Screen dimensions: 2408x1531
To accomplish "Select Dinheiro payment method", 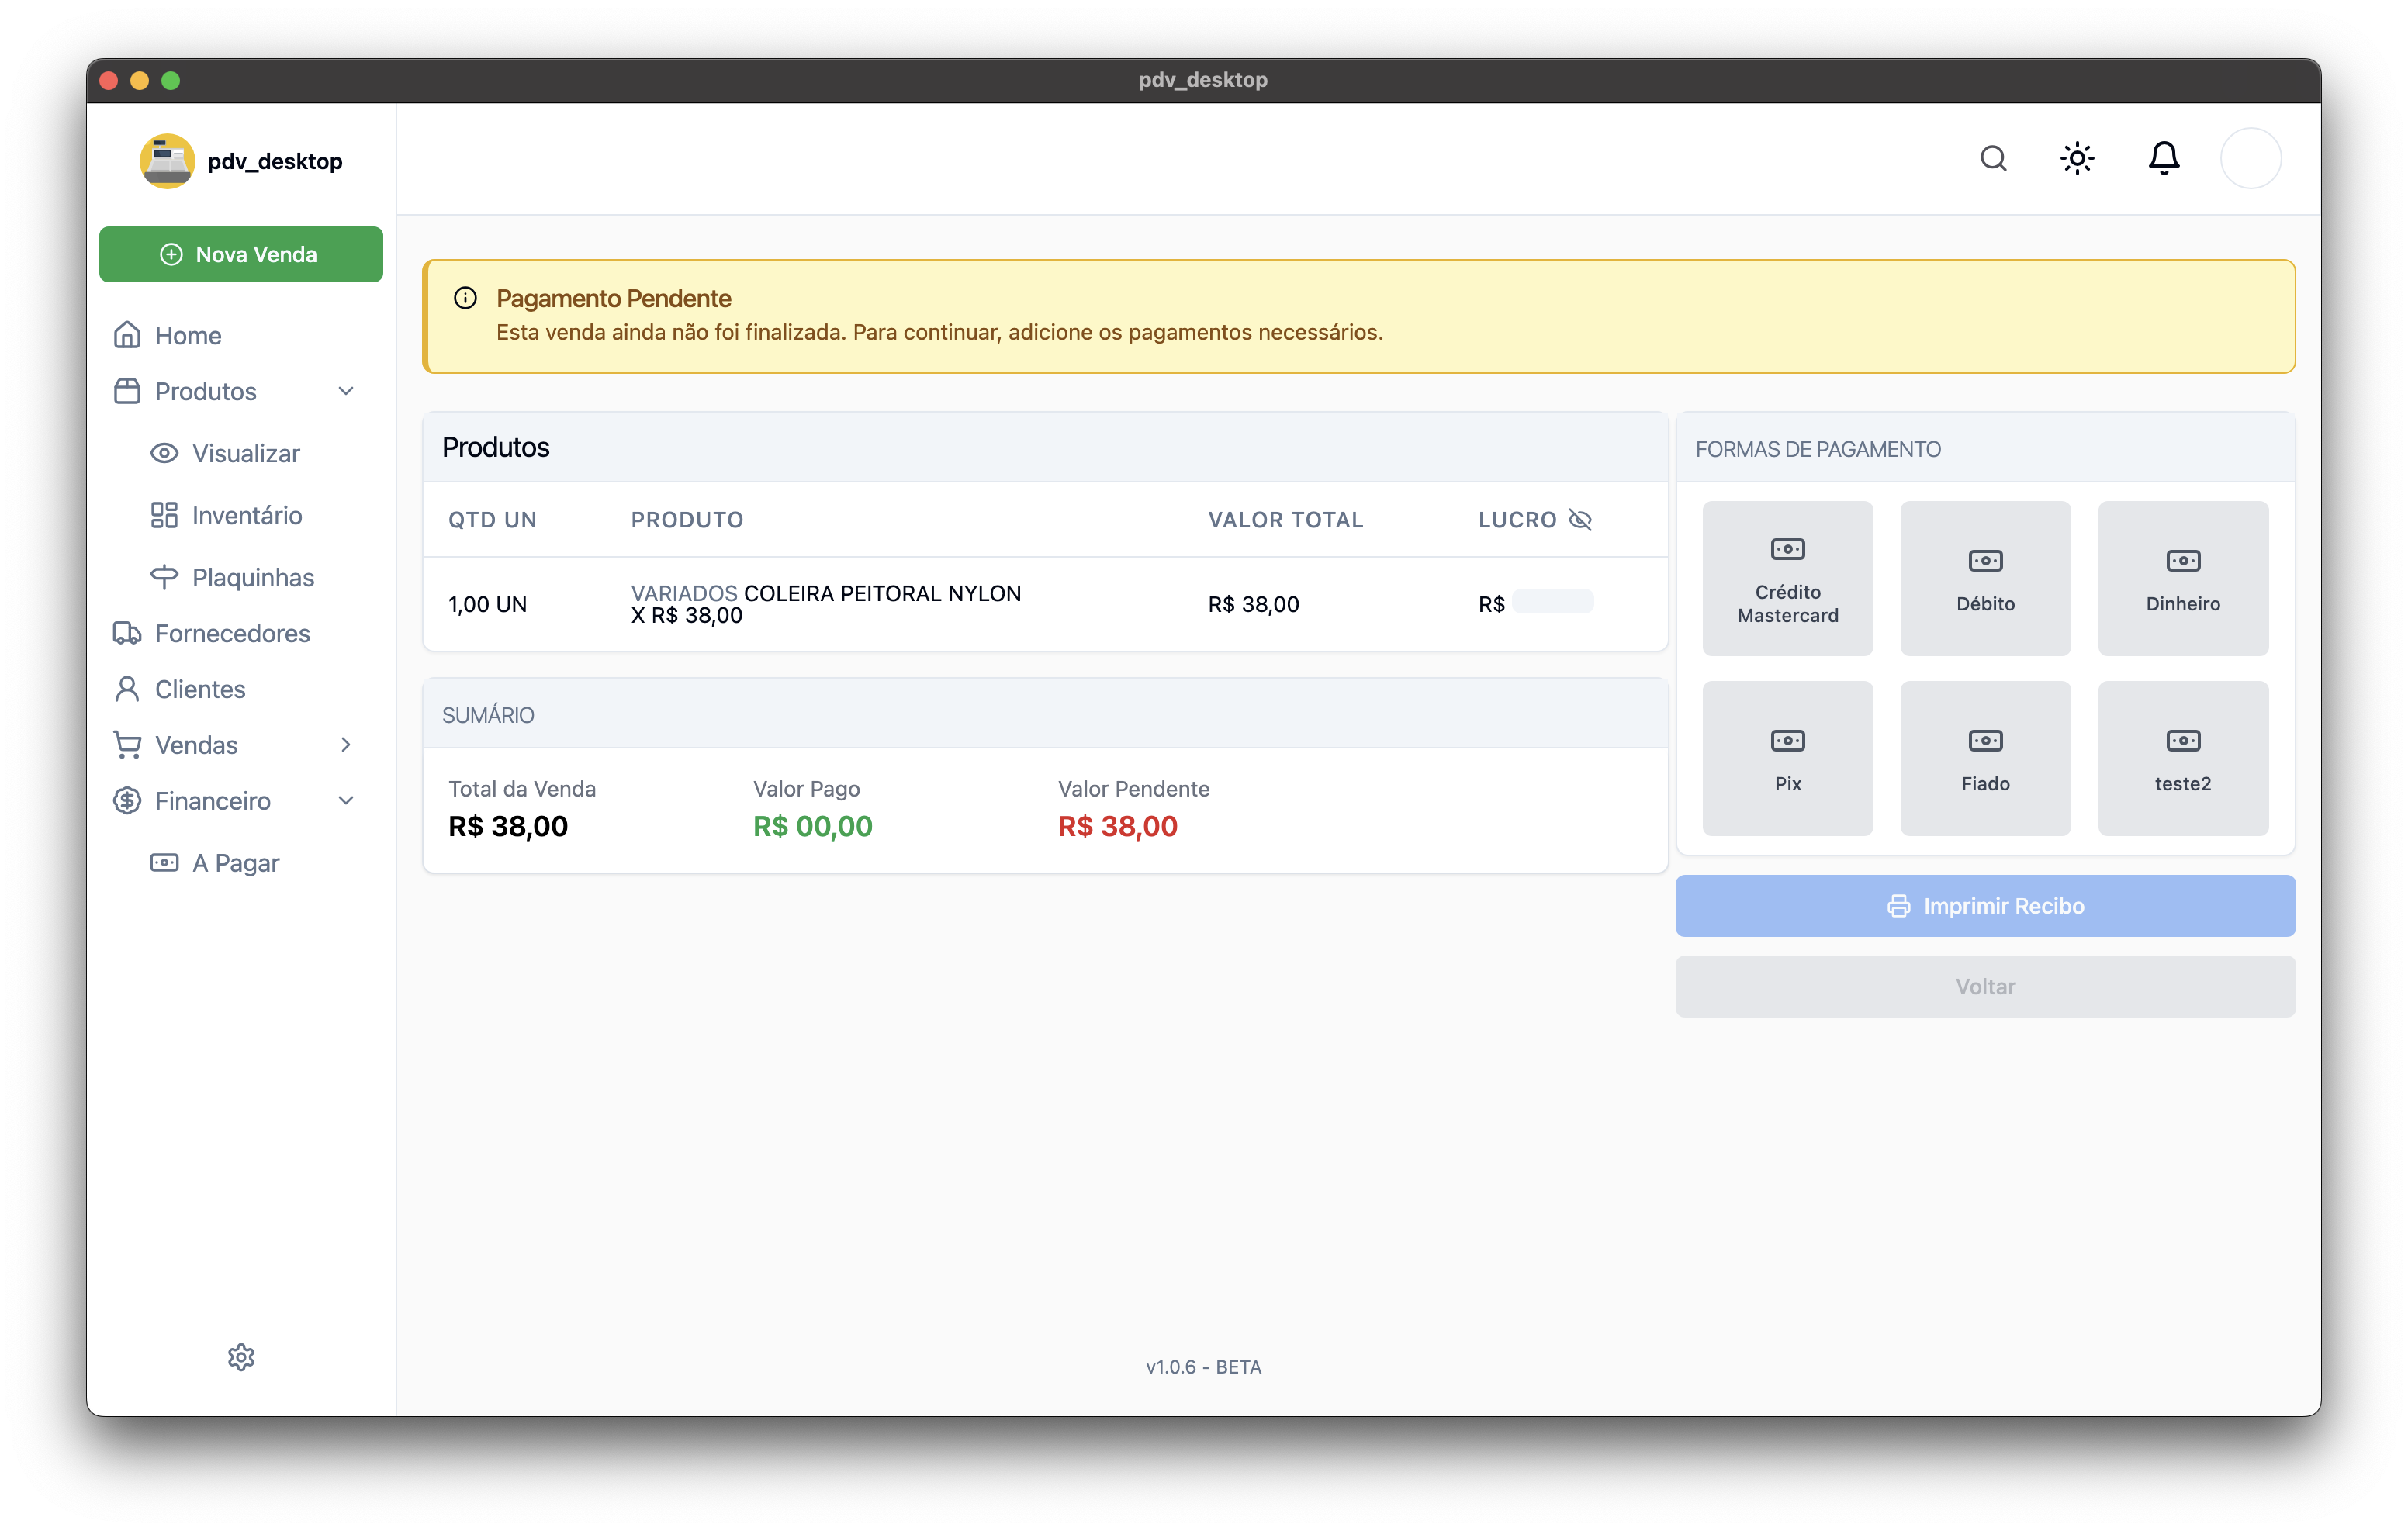I will tap(2183, 579).
